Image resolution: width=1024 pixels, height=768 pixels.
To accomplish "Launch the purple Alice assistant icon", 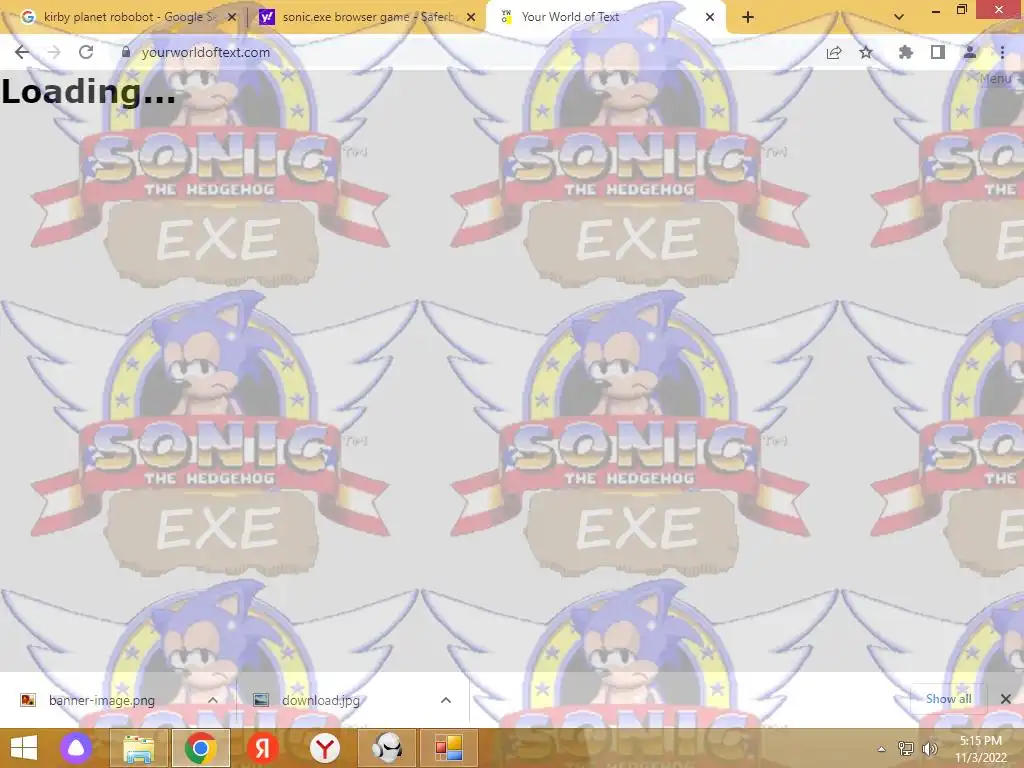I will (x=76, y=748).
